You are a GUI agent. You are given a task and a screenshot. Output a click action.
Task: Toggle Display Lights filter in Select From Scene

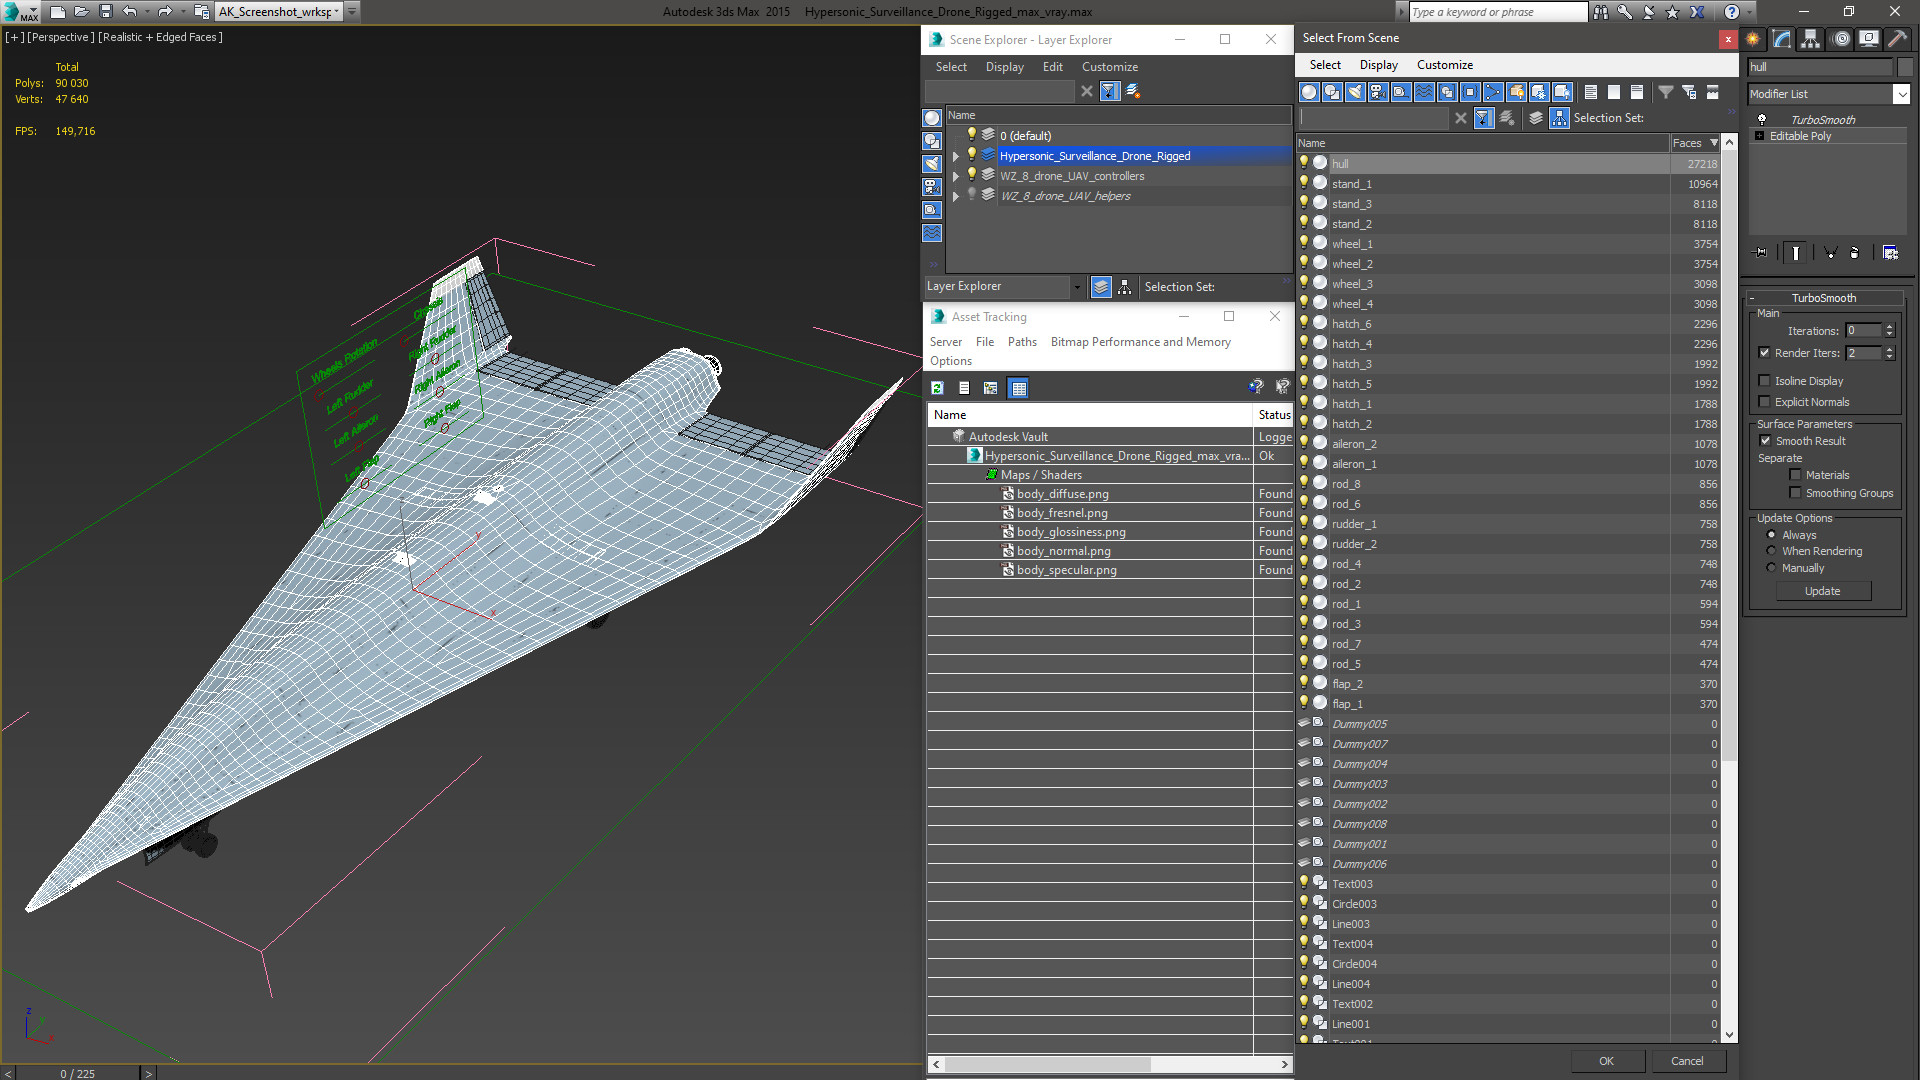[1355, 92]
